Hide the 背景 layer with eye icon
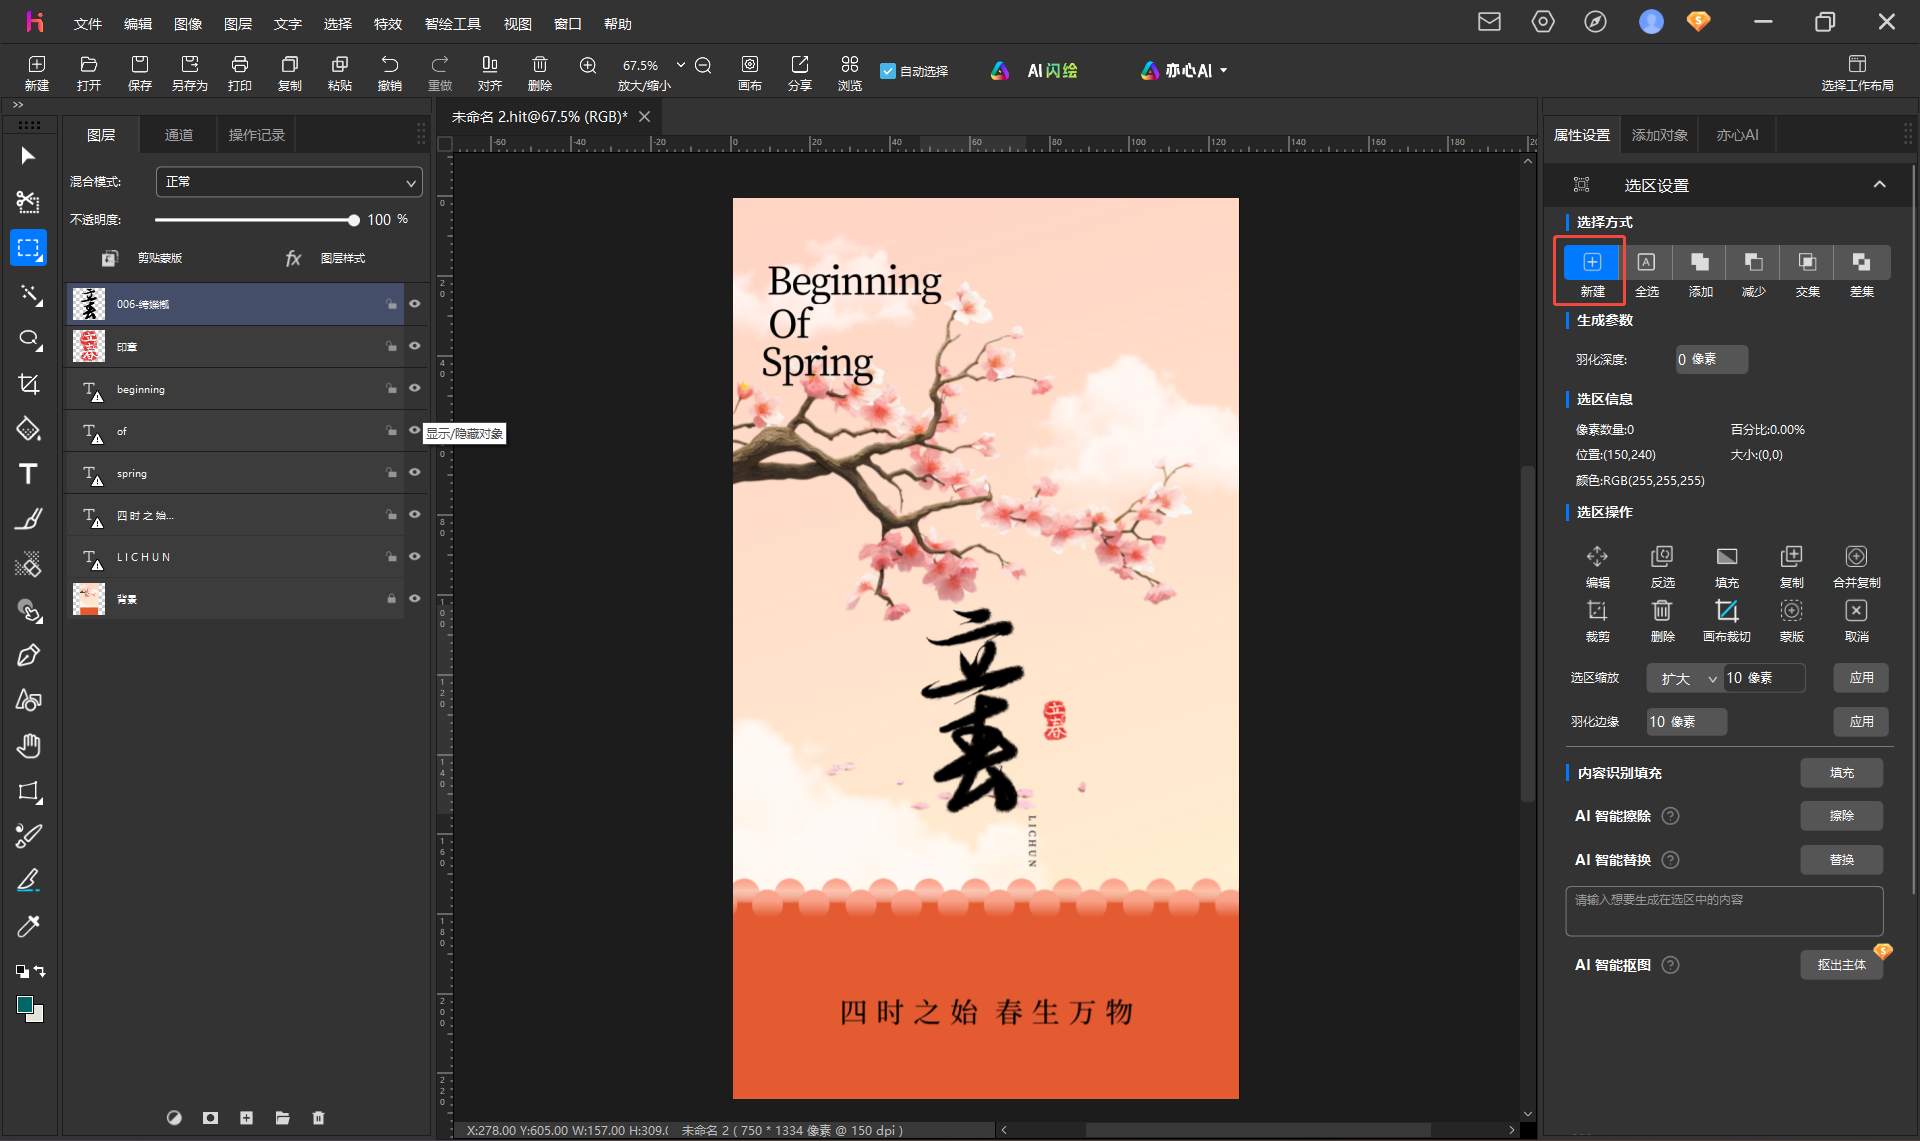The width and height of the screenshot is (1920, 1141). [x=415, y=598]
